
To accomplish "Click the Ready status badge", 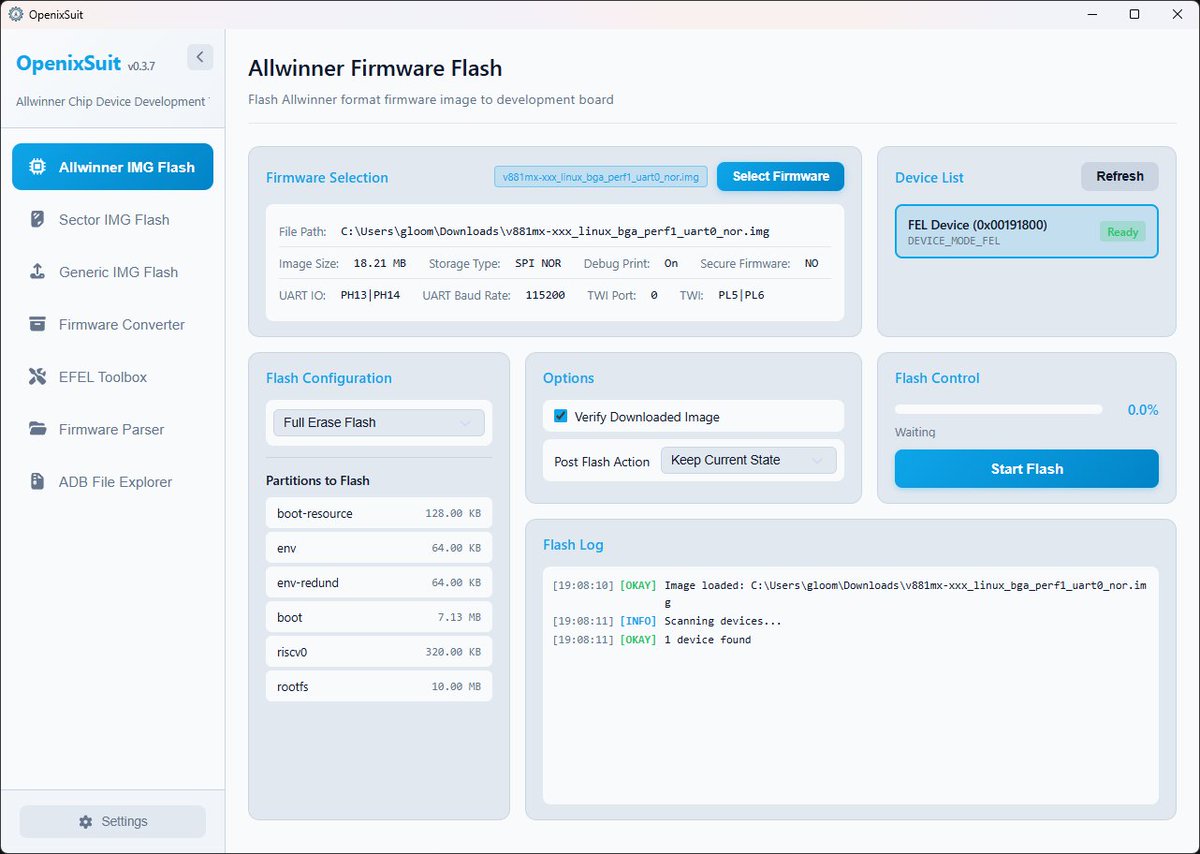I will pos(1122,232).
